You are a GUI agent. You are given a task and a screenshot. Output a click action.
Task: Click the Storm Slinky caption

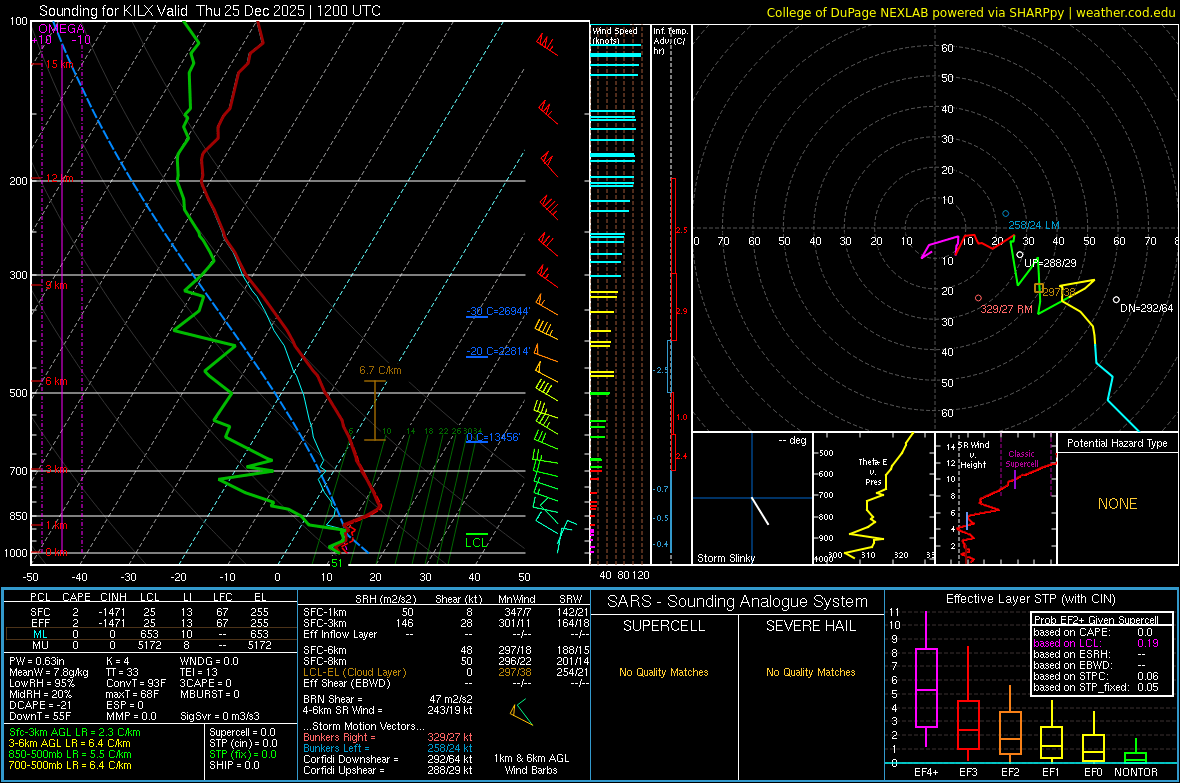(725, 558)
